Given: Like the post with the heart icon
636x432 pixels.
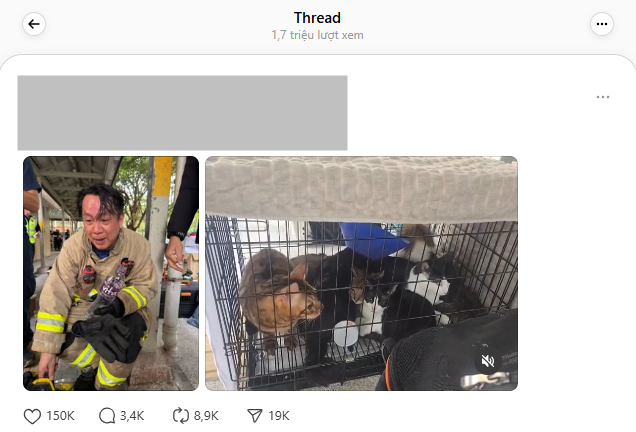Looking at the screenshot, I should click(x=32, y=416).
